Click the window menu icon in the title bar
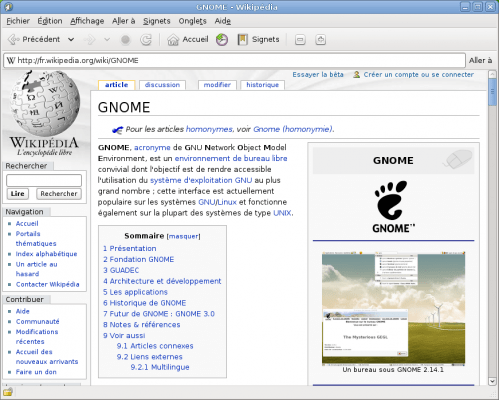This screenshot has width=499, height=400. point(8,6)
